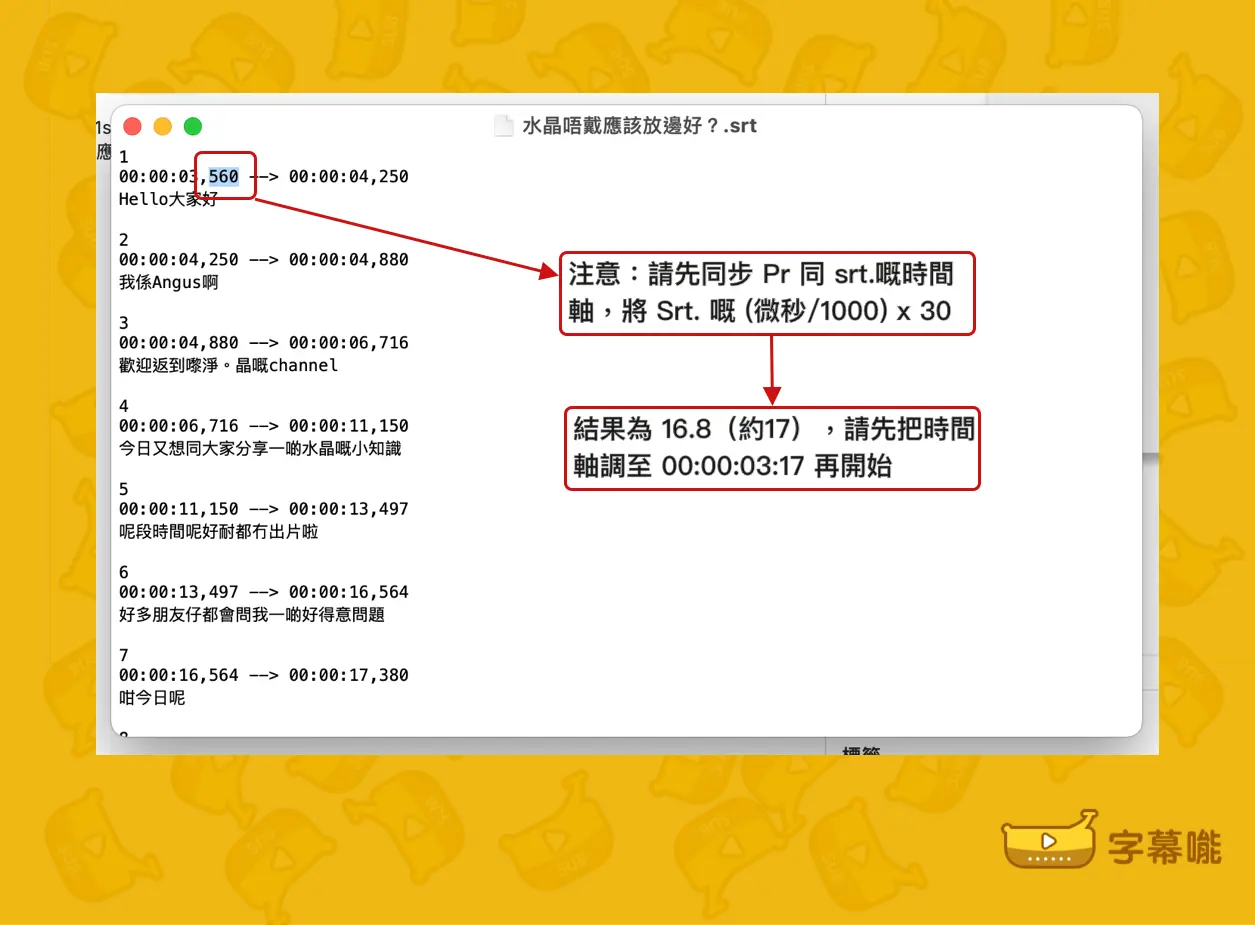1255x925 pixels.
Task: Click the green full-screen window button
Action: click(193, 126)
